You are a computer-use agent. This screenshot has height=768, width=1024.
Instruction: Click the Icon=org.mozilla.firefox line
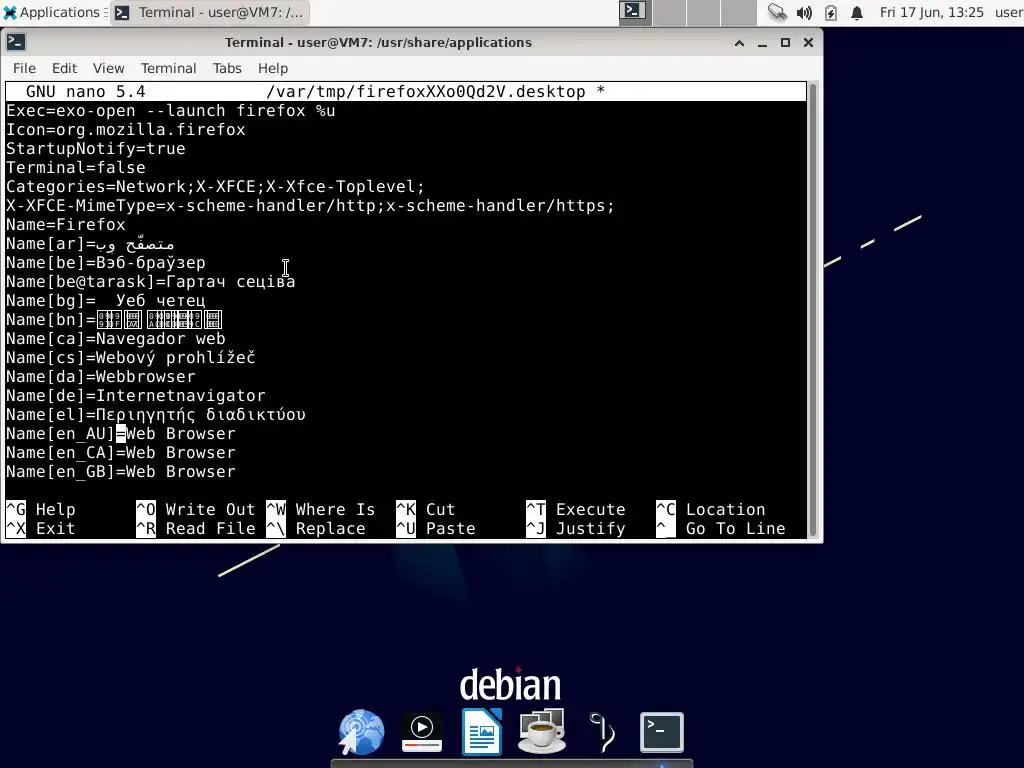click(125, 129)
